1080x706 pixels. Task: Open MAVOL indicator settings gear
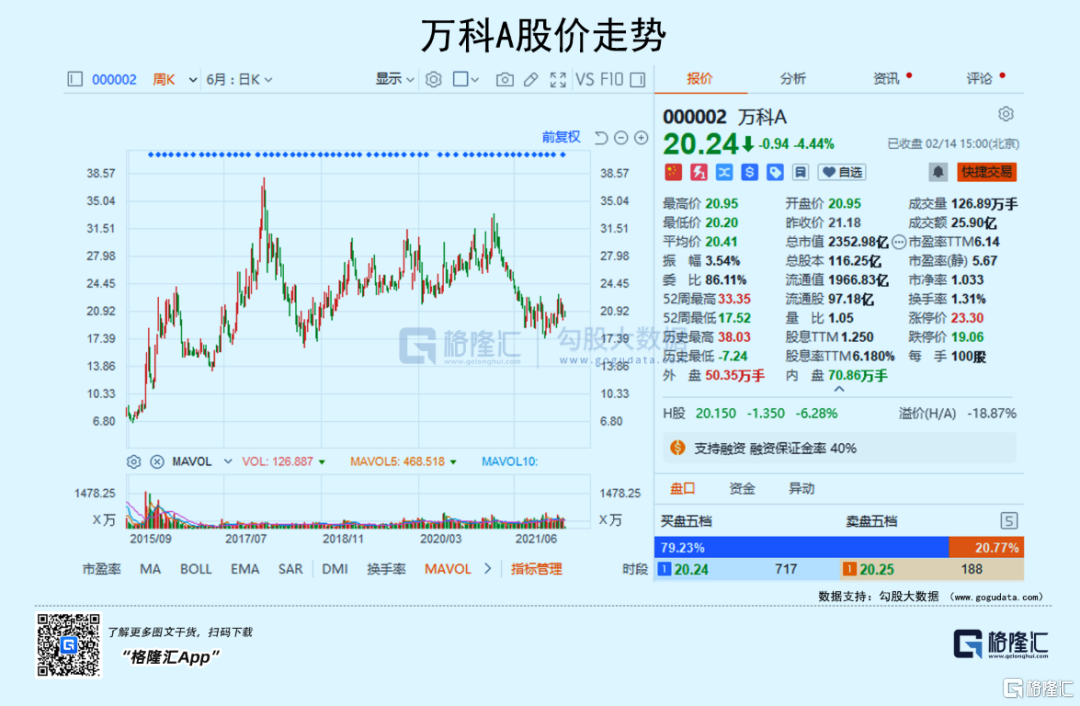(134, 462)
